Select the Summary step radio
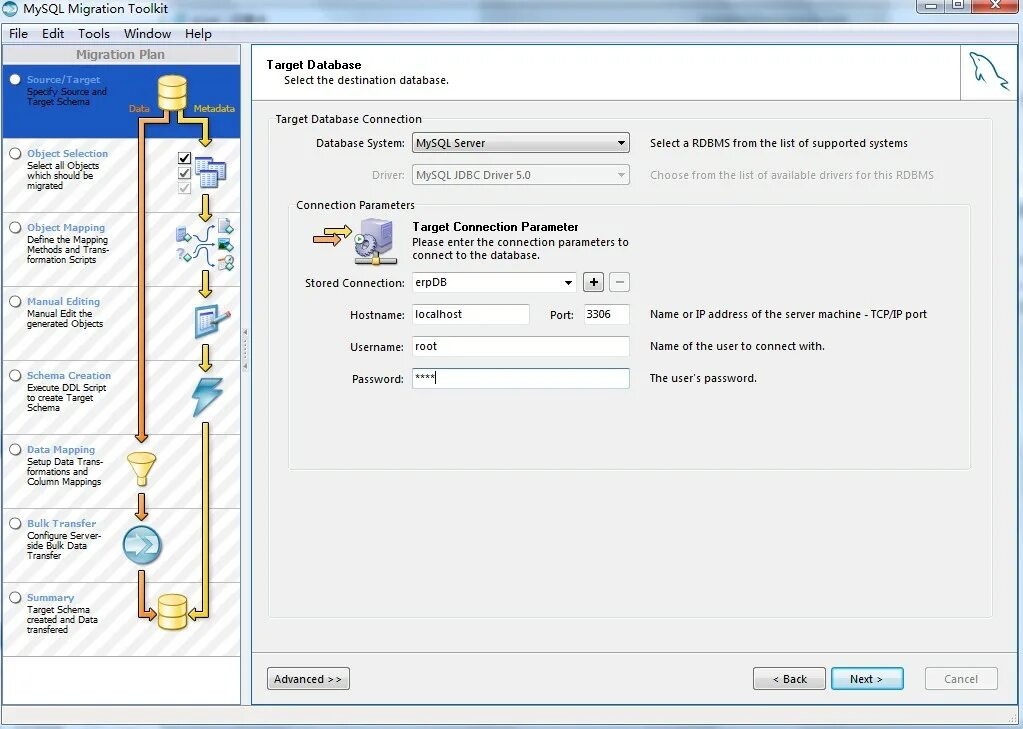Viewport: 1023px width, 729px height. tap(15, 597)
